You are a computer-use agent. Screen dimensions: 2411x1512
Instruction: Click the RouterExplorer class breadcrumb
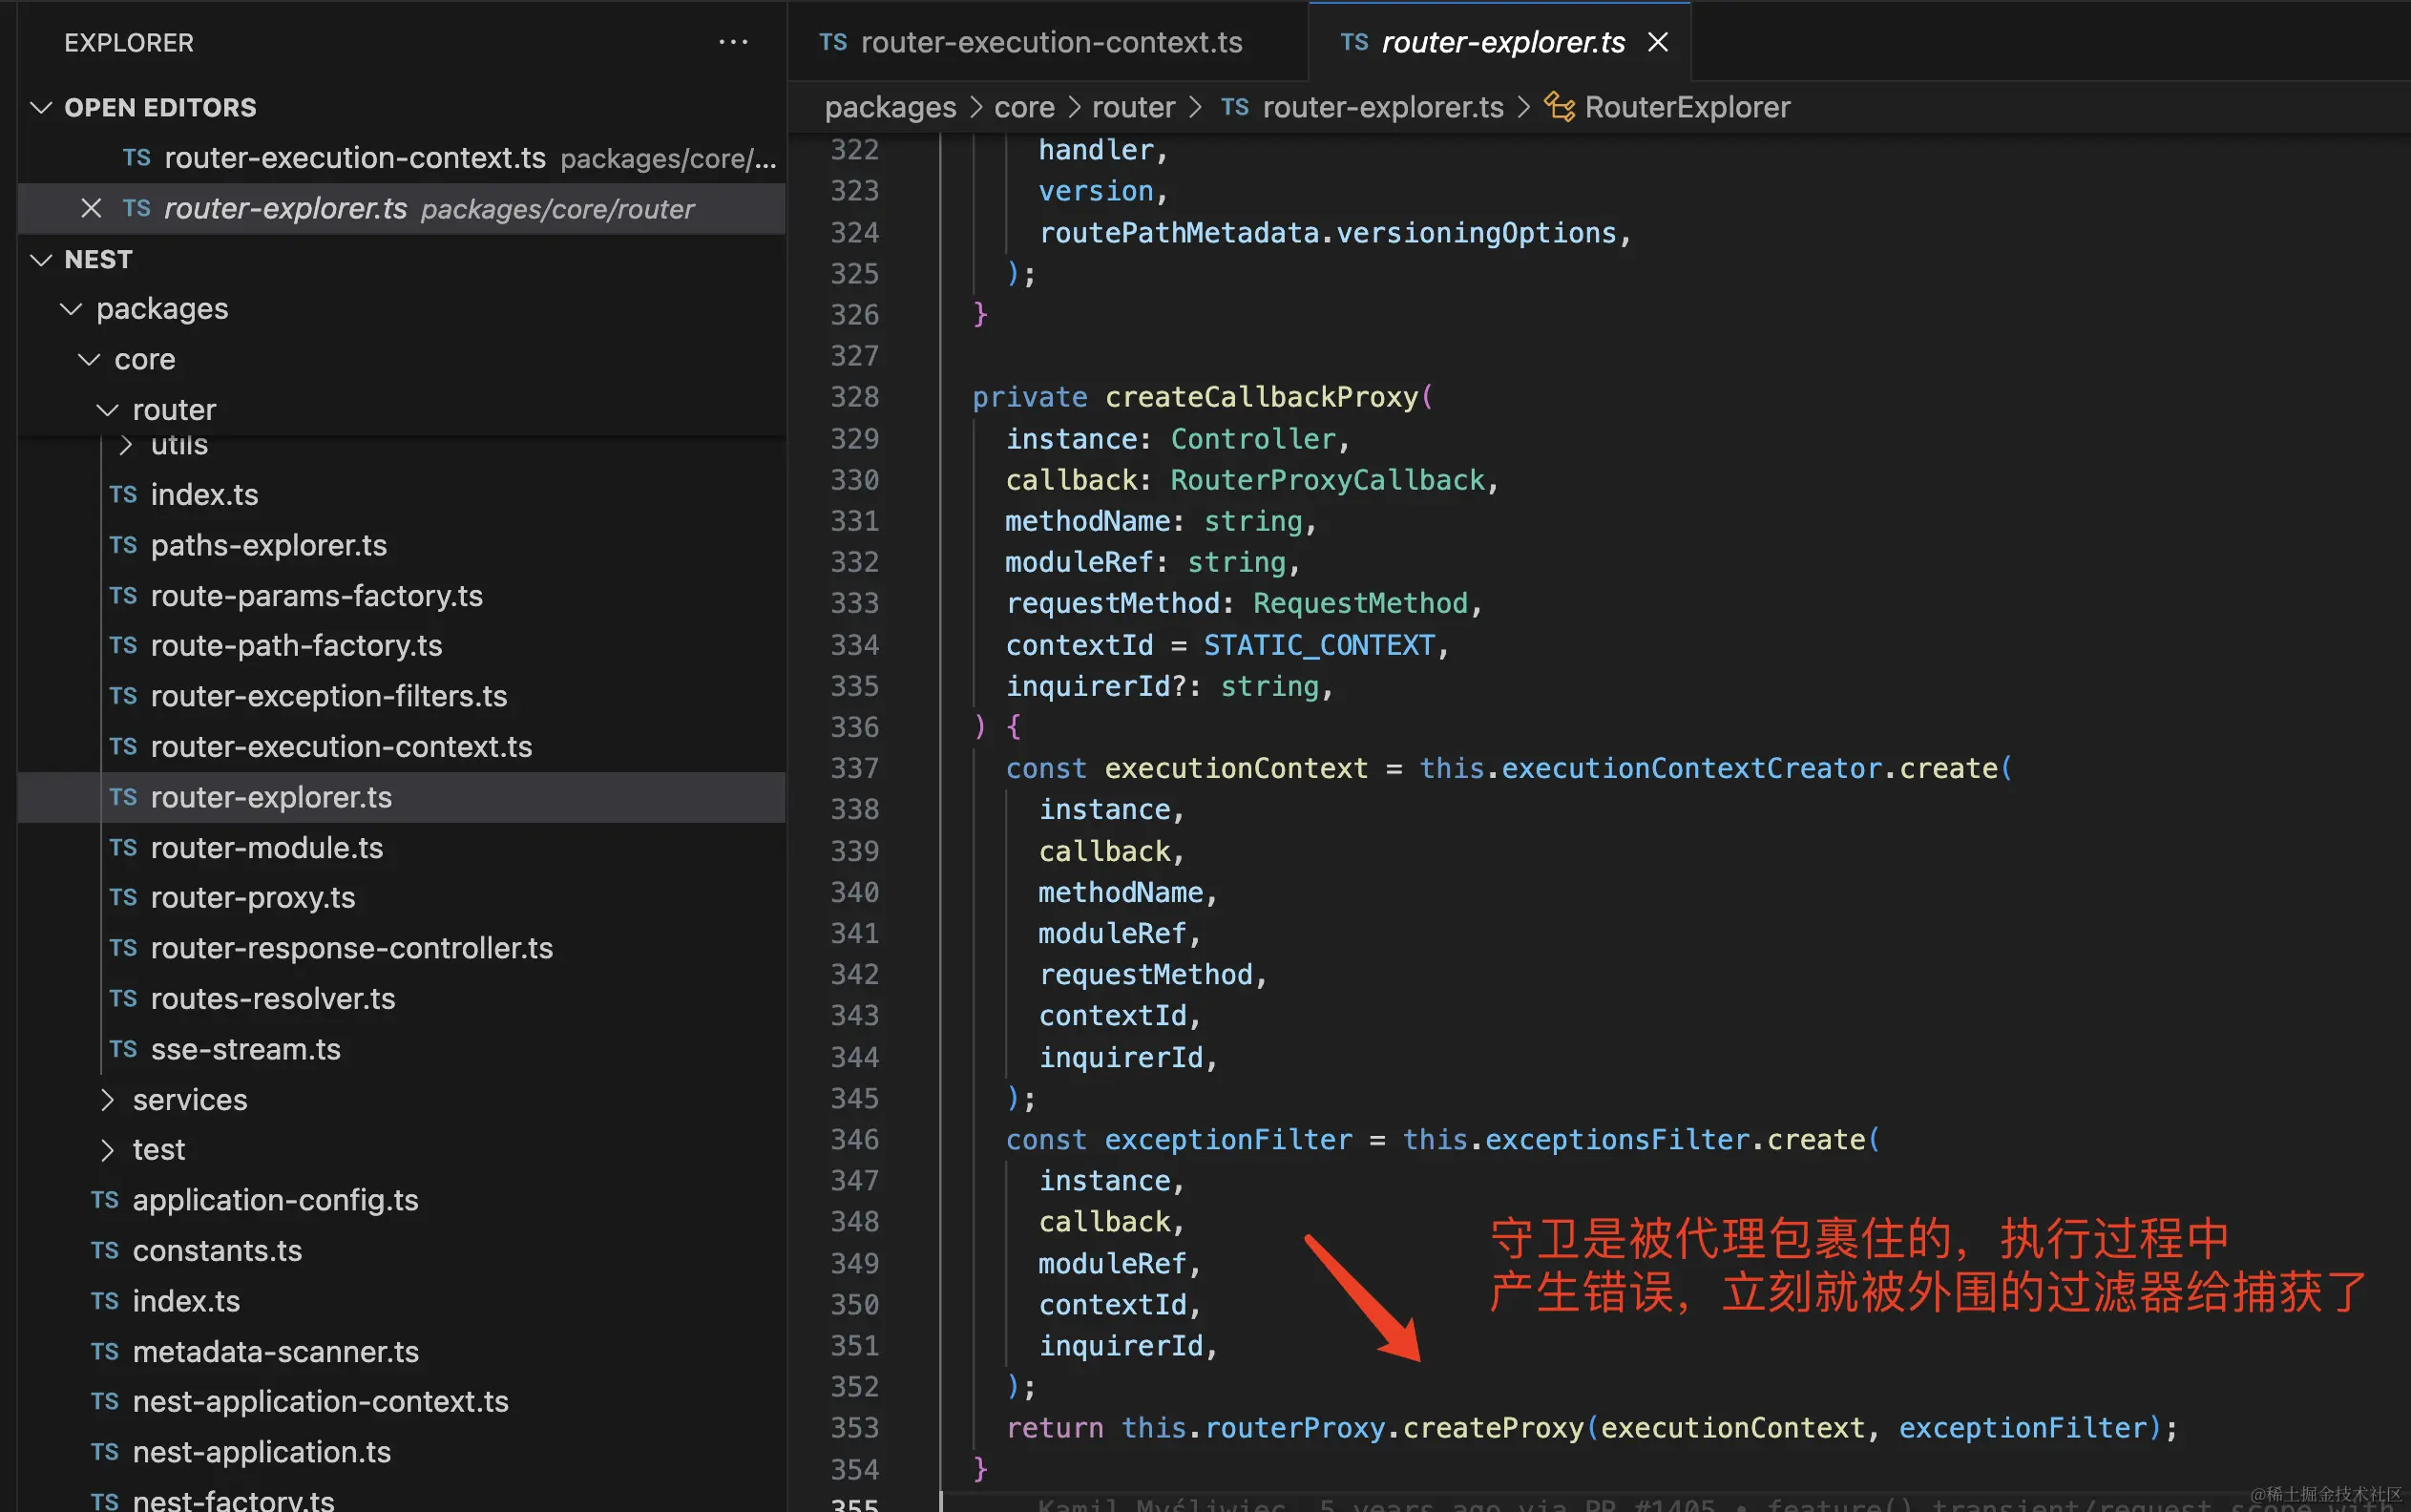click(1687, 107)
